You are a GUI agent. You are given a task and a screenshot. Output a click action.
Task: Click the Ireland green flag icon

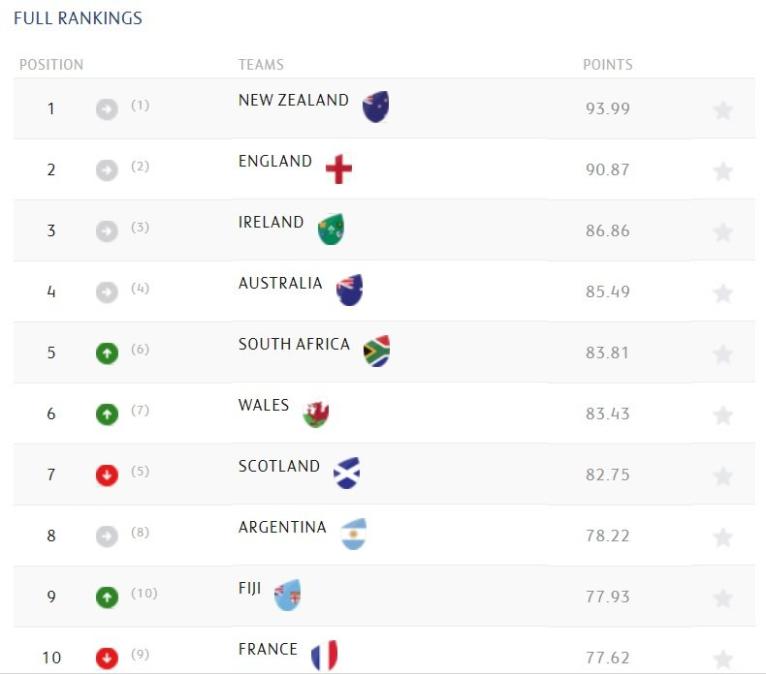[331, 230]
